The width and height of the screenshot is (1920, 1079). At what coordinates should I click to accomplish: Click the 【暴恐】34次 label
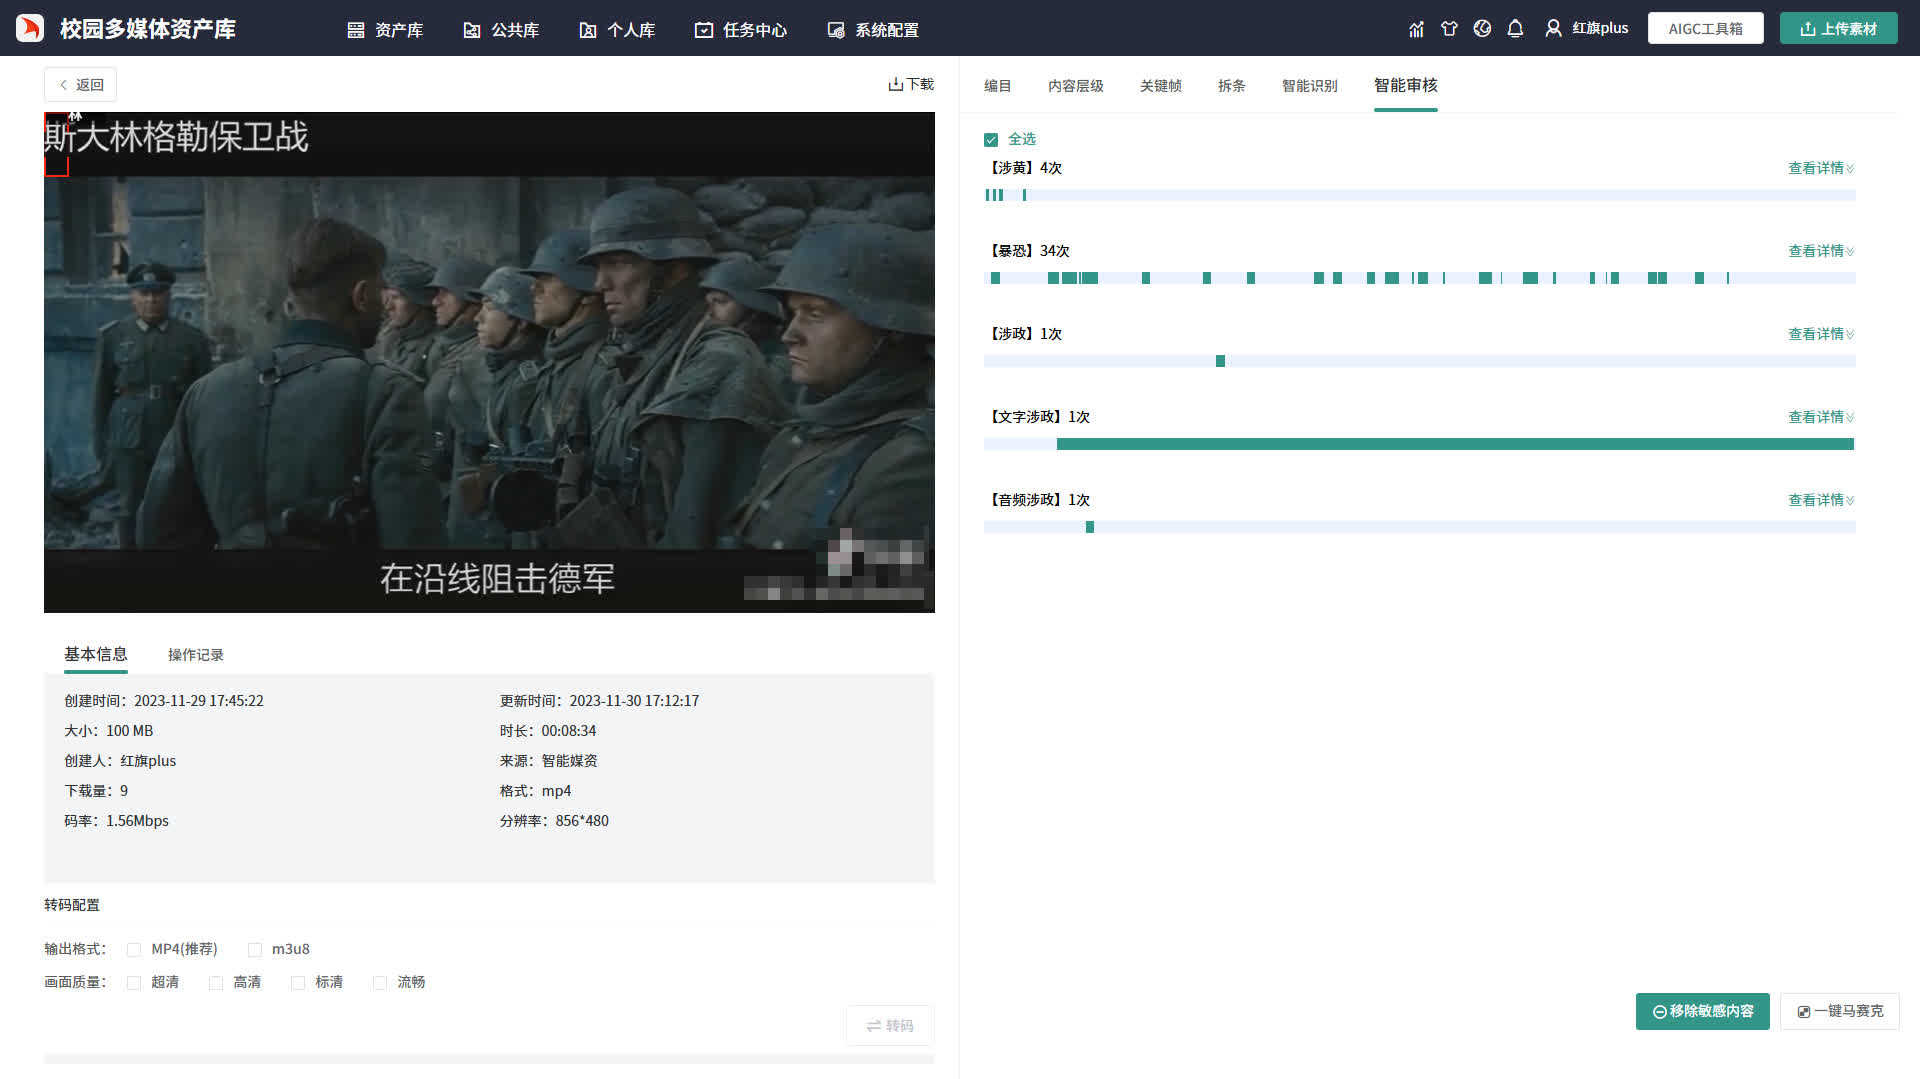click(x=1030, y=251)
